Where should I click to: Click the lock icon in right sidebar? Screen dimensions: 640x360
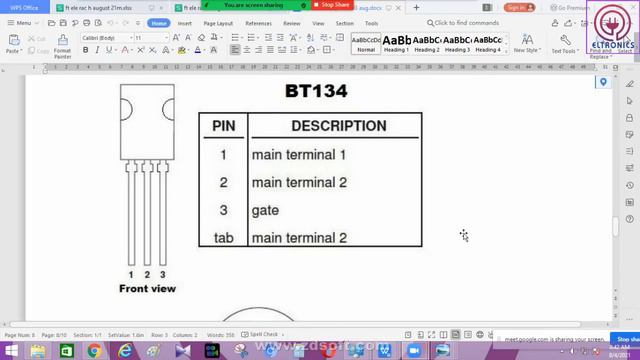pyautogui.click(x=629, y=118)
